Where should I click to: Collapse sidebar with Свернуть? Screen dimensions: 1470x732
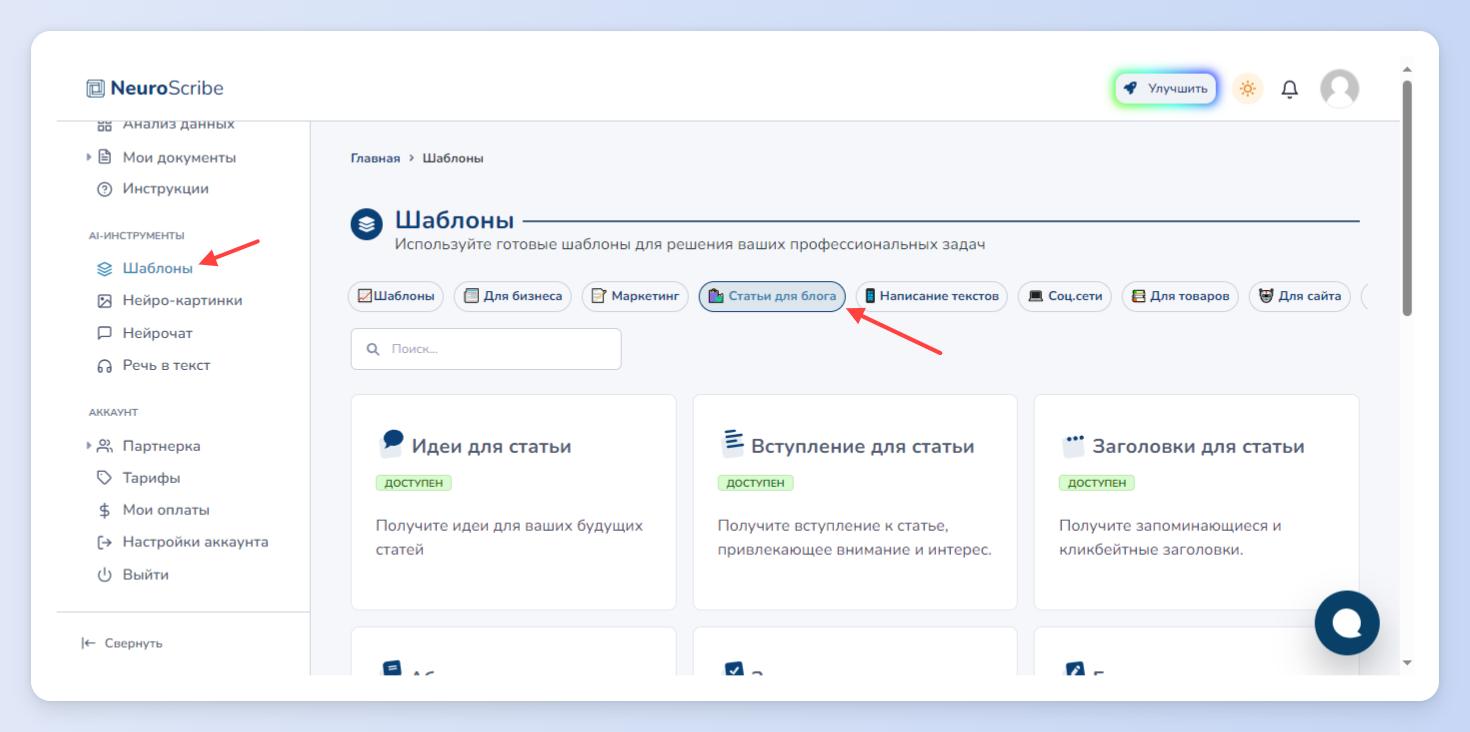pyautogui.click(x=122, y=643)
